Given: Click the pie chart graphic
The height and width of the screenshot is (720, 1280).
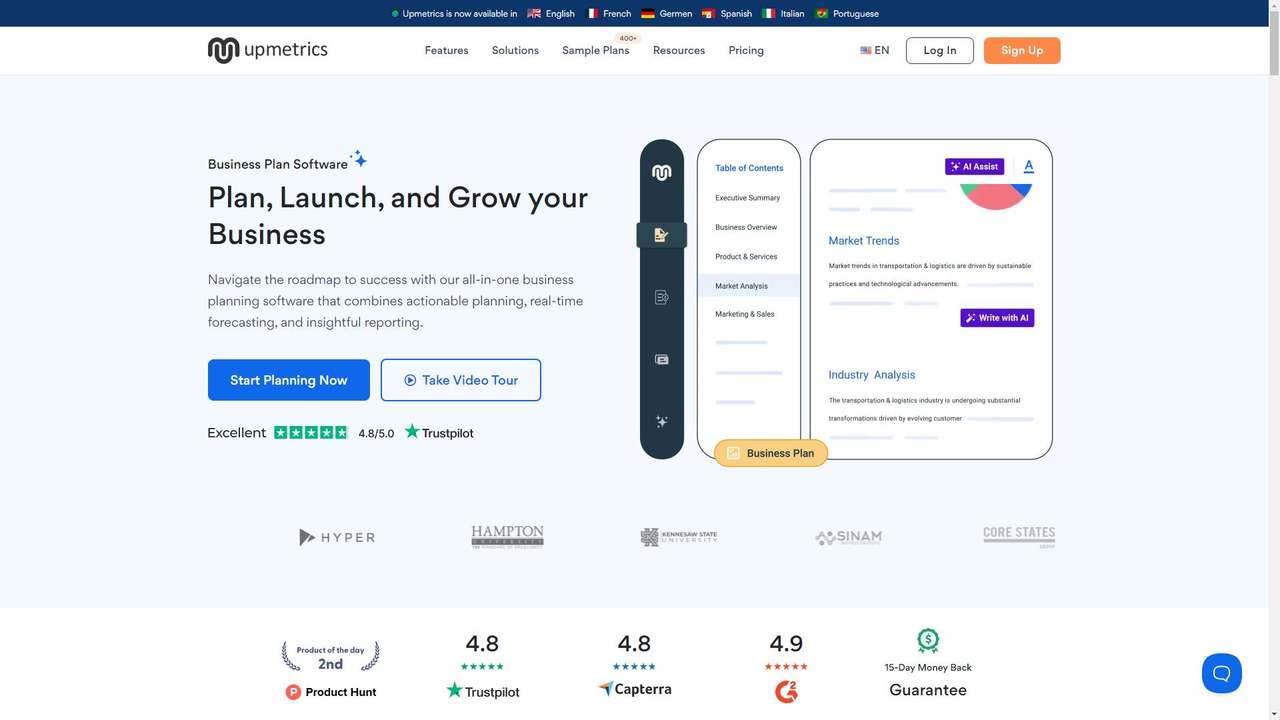Looking at the screenshot, I should tap(996, 197).
